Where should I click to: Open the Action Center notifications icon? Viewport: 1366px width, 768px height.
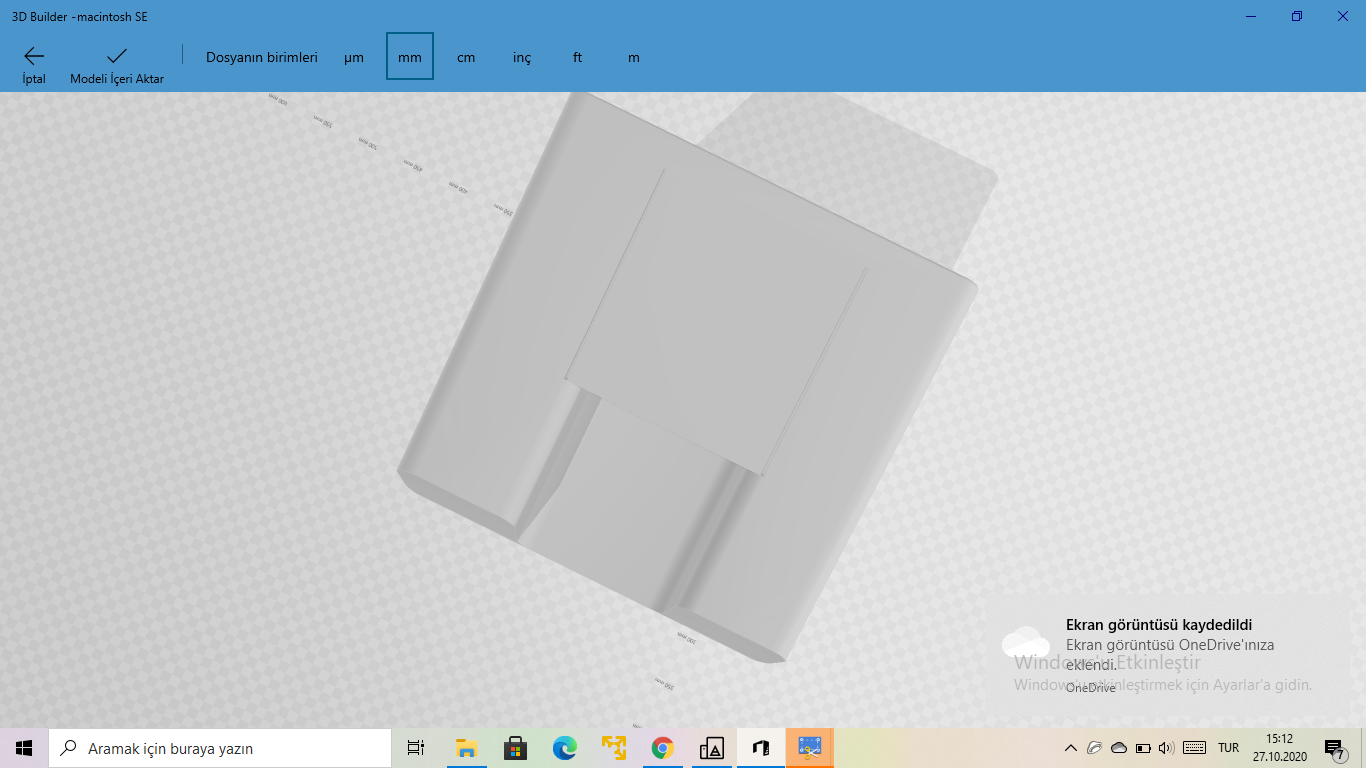[1334, 748]
